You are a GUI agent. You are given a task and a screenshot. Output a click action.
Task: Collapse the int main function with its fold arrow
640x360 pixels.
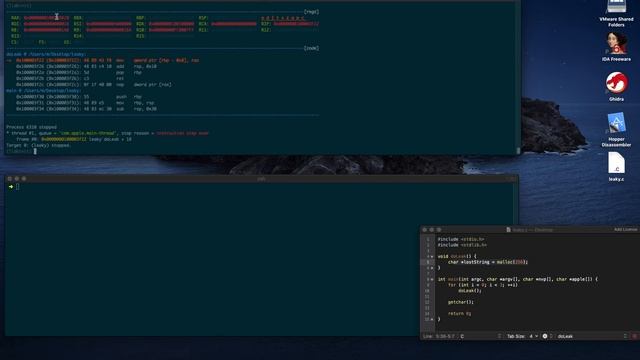(432, 280)
